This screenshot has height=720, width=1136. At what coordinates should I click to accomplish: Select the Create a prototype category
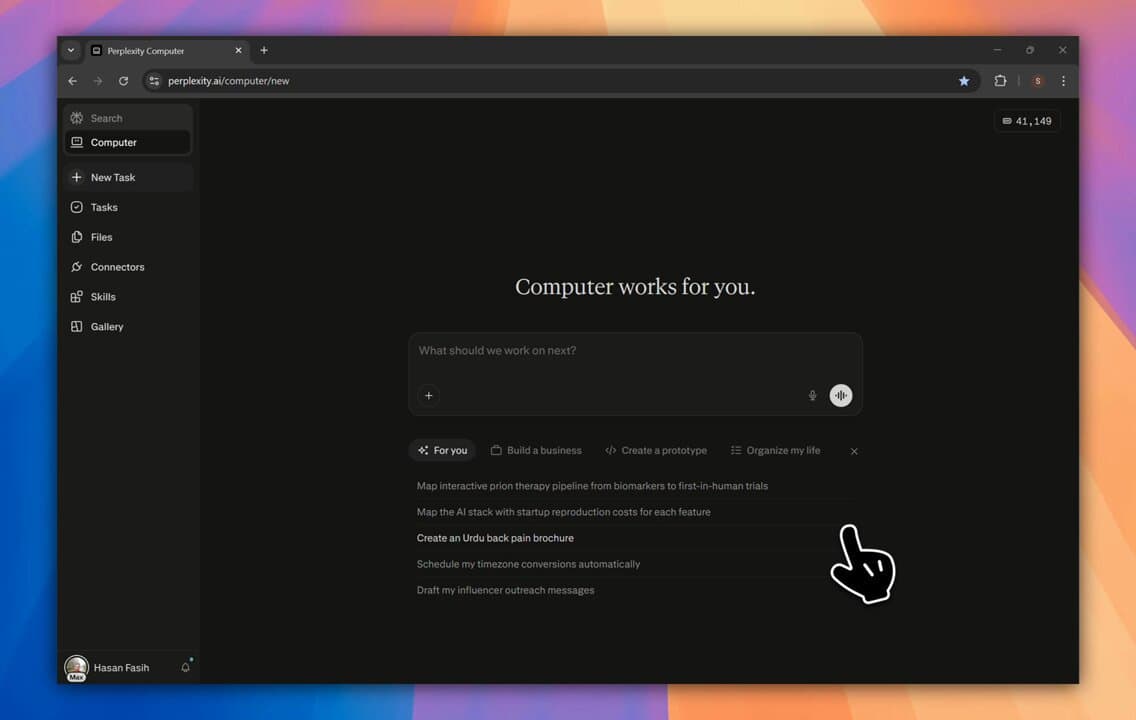pos(656,450)
